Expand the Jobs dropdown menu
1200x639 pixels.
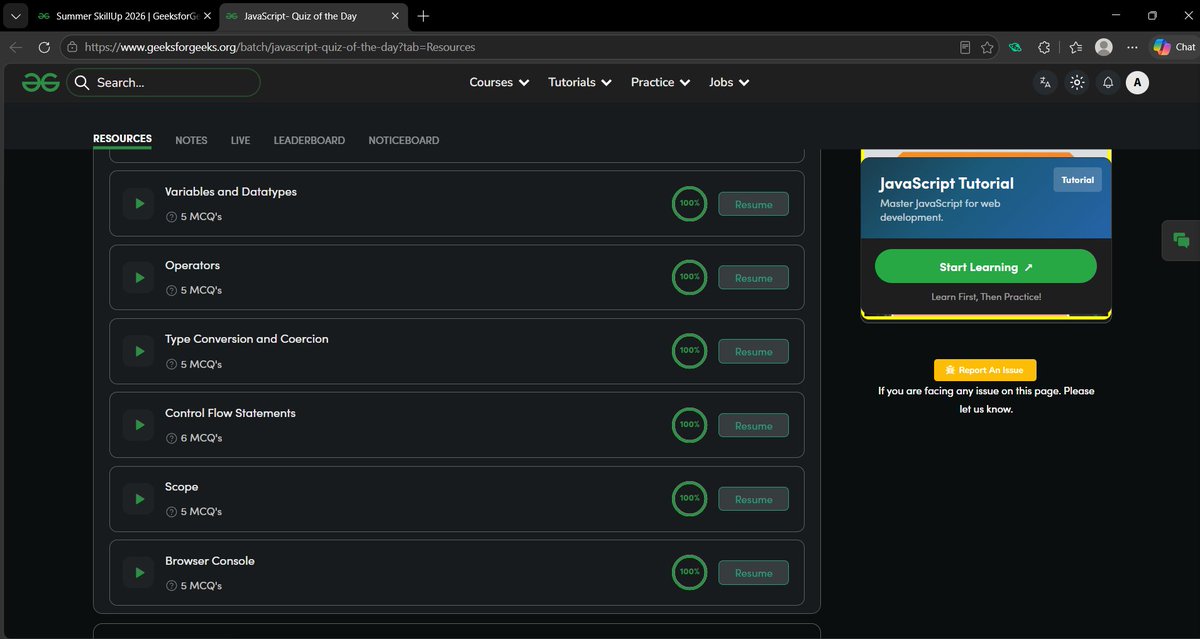pos(729,83)
